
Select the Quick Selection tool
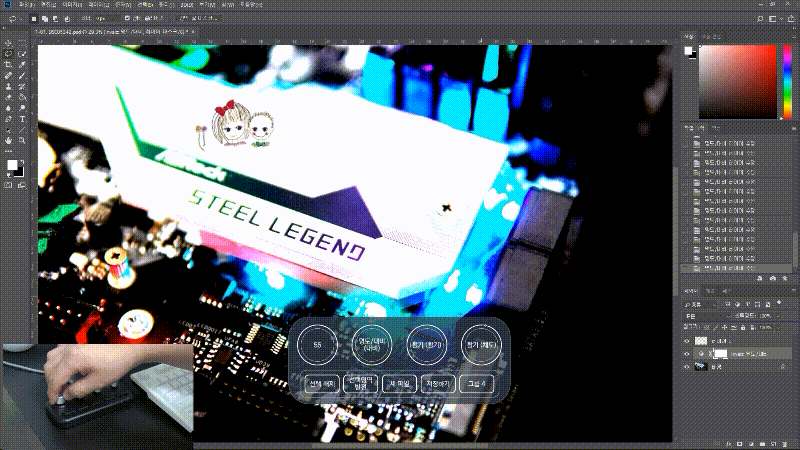[22, 54]
